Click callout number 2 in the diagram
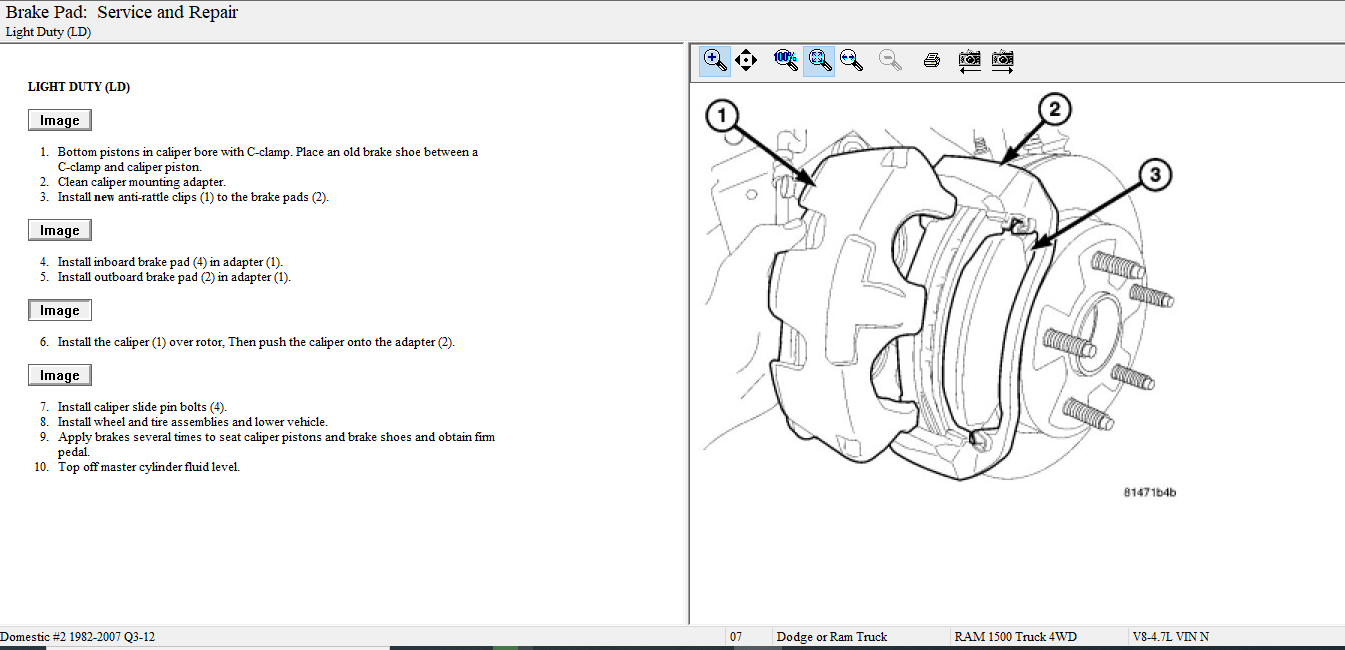Viewport: 1345px width, 650px height. click(x=1054, y=109)
